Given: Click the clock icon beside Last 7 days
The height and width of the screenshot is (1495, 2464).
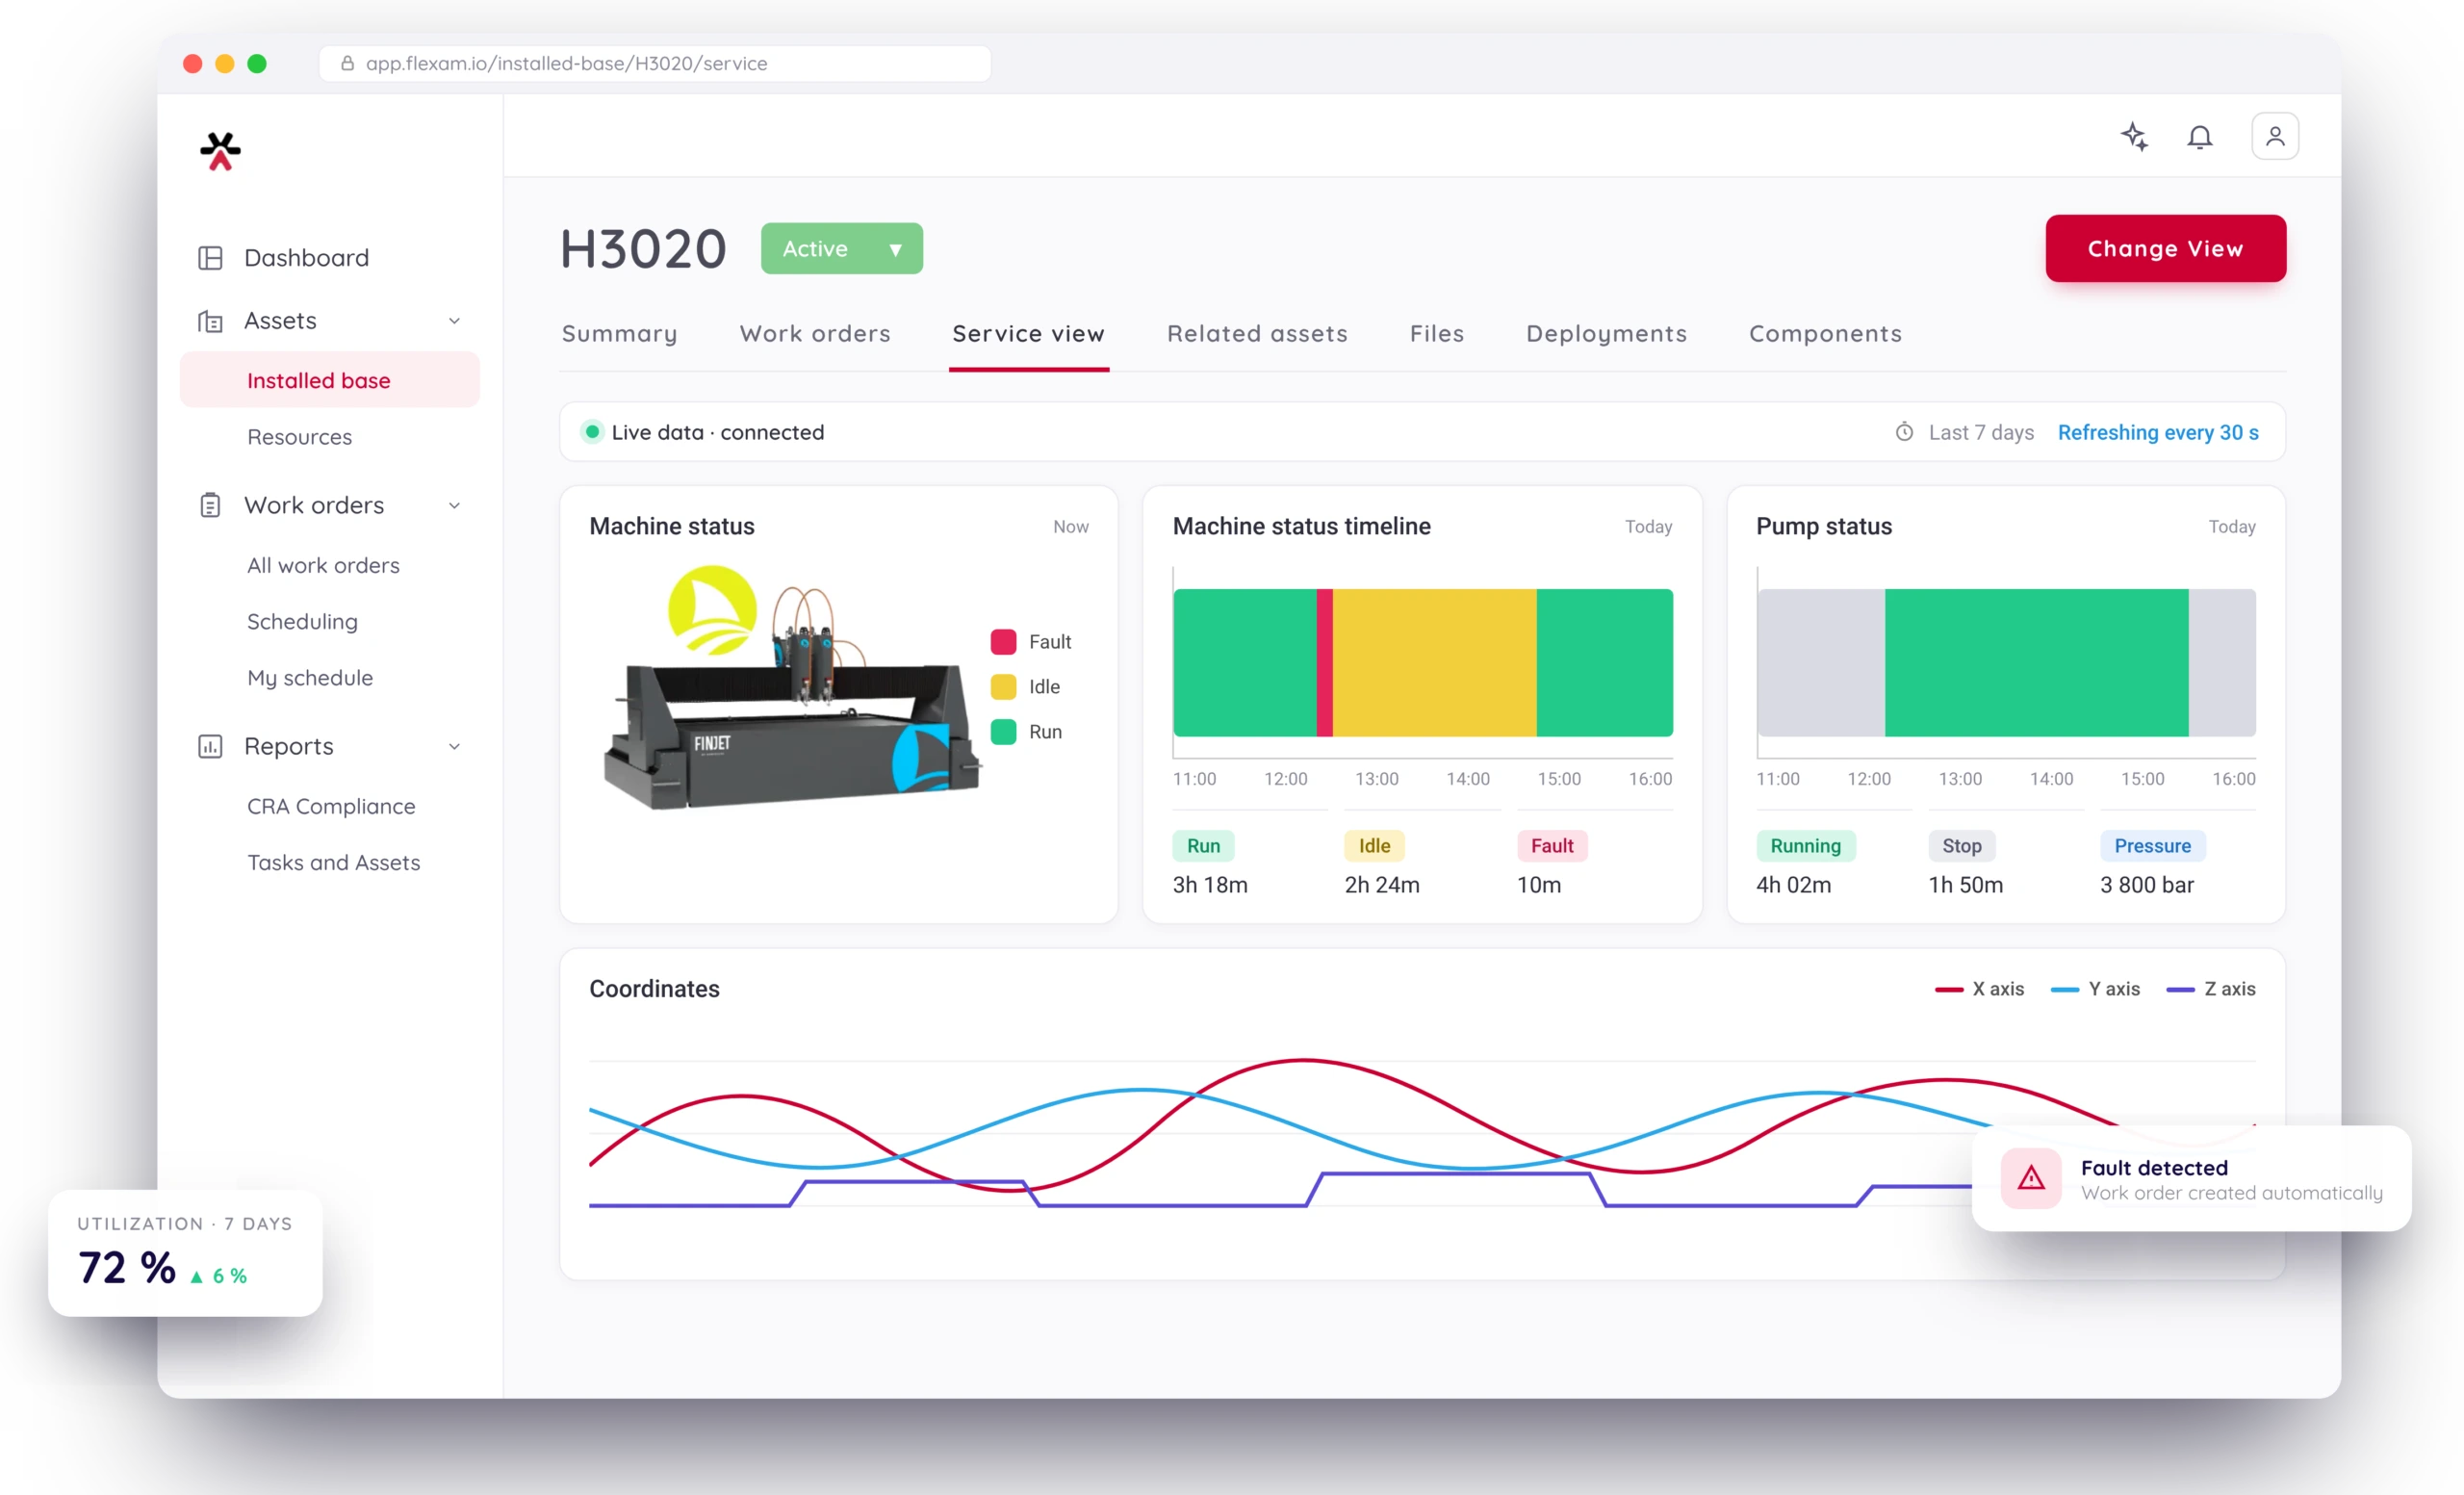Looking at the screenshot, I should click(1904, 432).
